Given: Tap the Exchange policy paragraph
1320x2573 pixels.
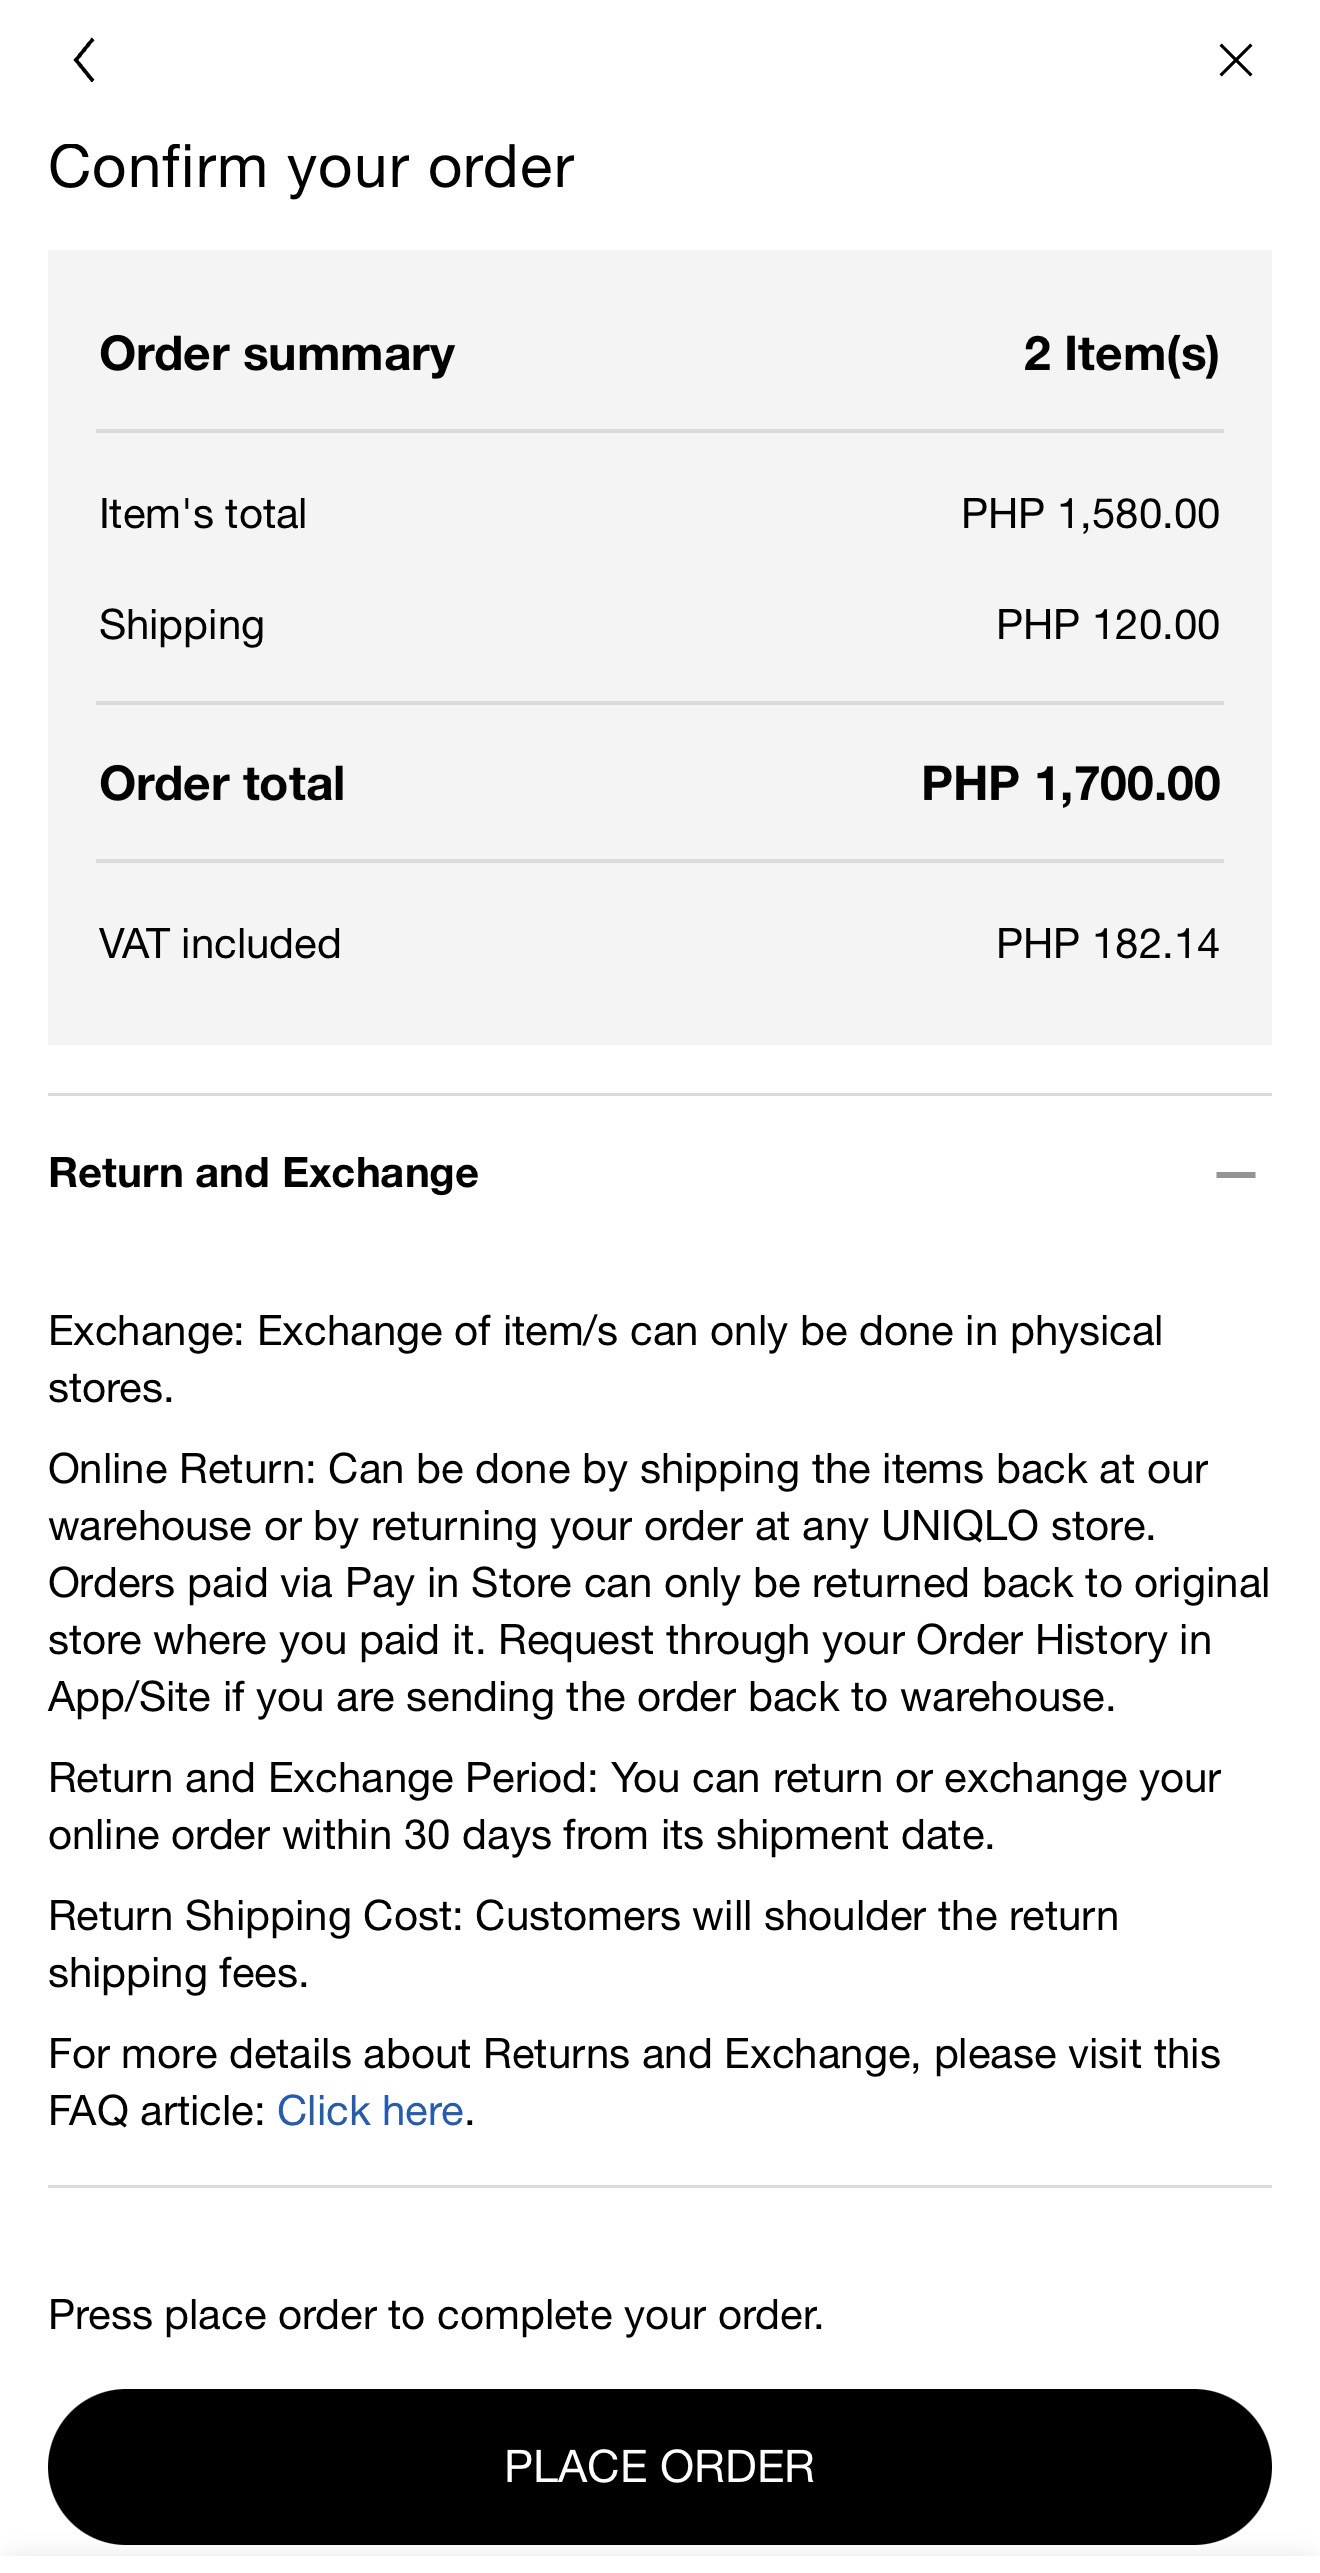Looking at the screenshot, I should (605, 1359).
